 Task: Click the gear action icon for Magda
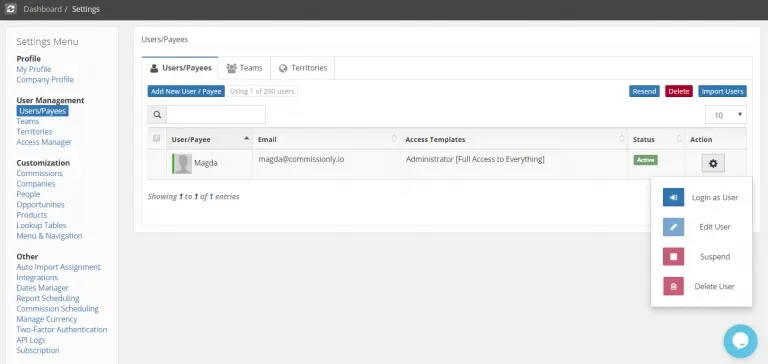click(713, 164)
